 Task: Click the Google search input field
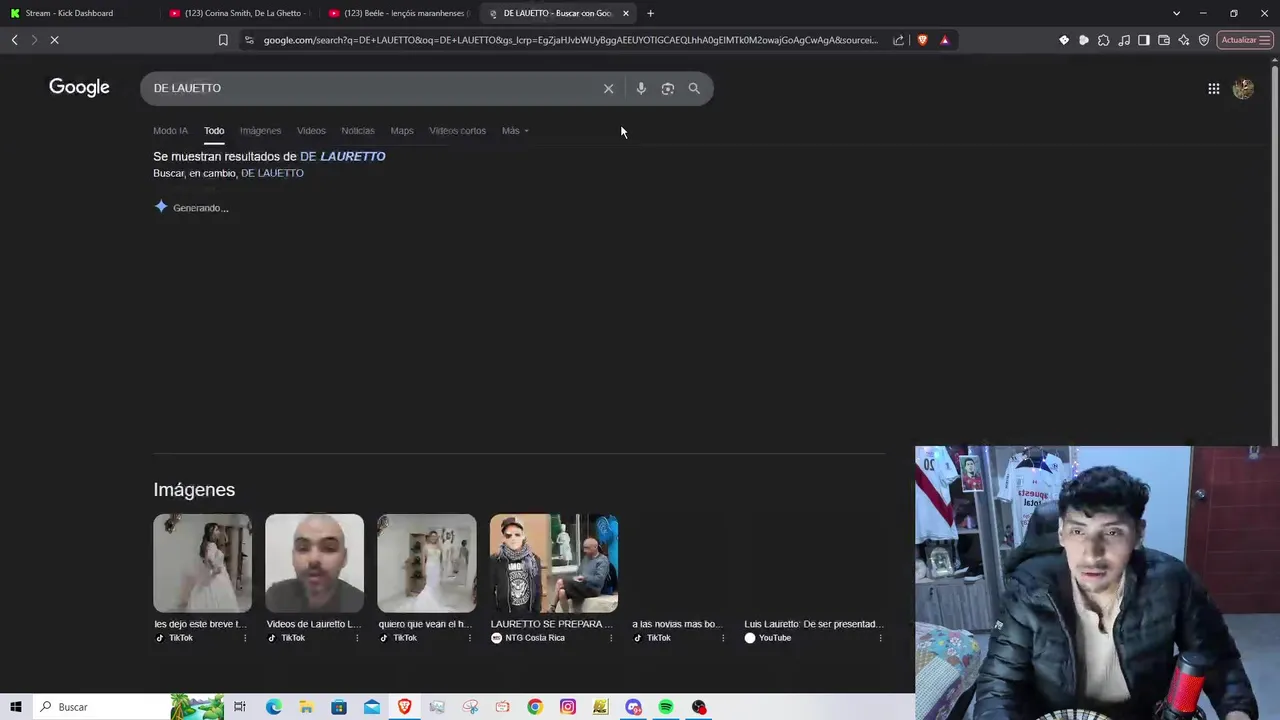tap(370, 88)
